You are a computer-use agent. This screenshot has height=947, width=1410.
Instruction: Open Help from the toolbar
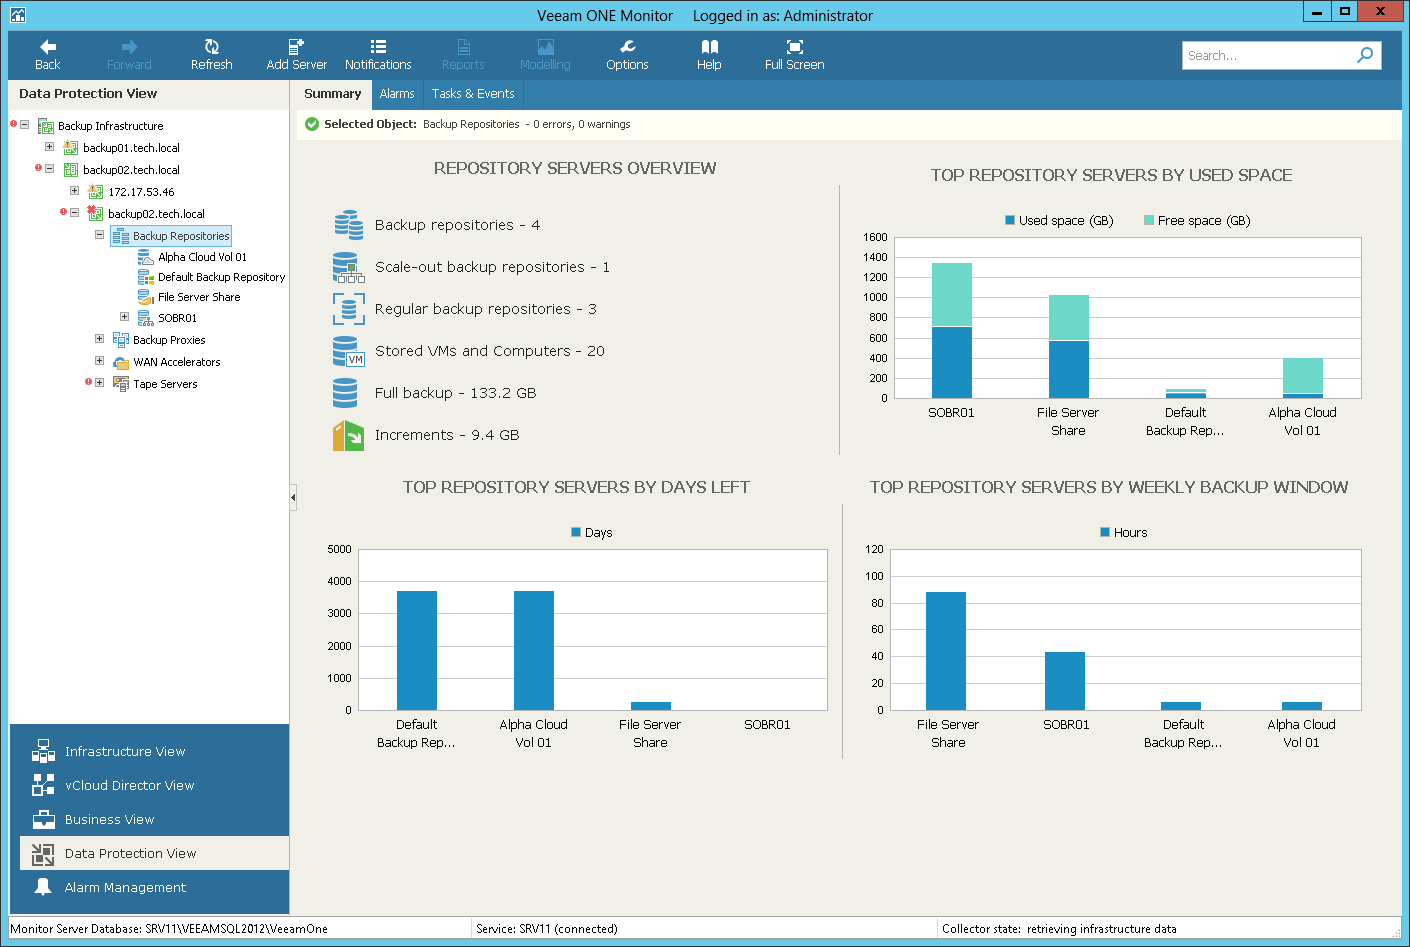pyautogui.click(x=709, y=55)
